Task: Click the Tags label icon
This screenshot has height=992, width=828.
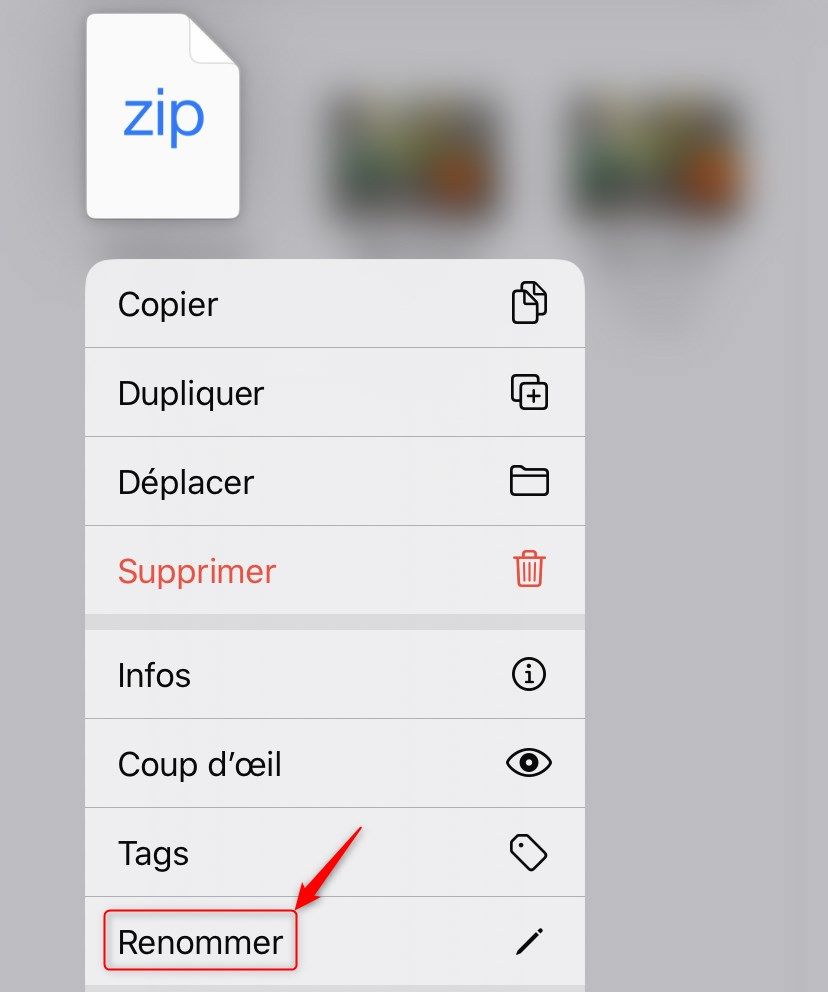Action: (529, 852)
